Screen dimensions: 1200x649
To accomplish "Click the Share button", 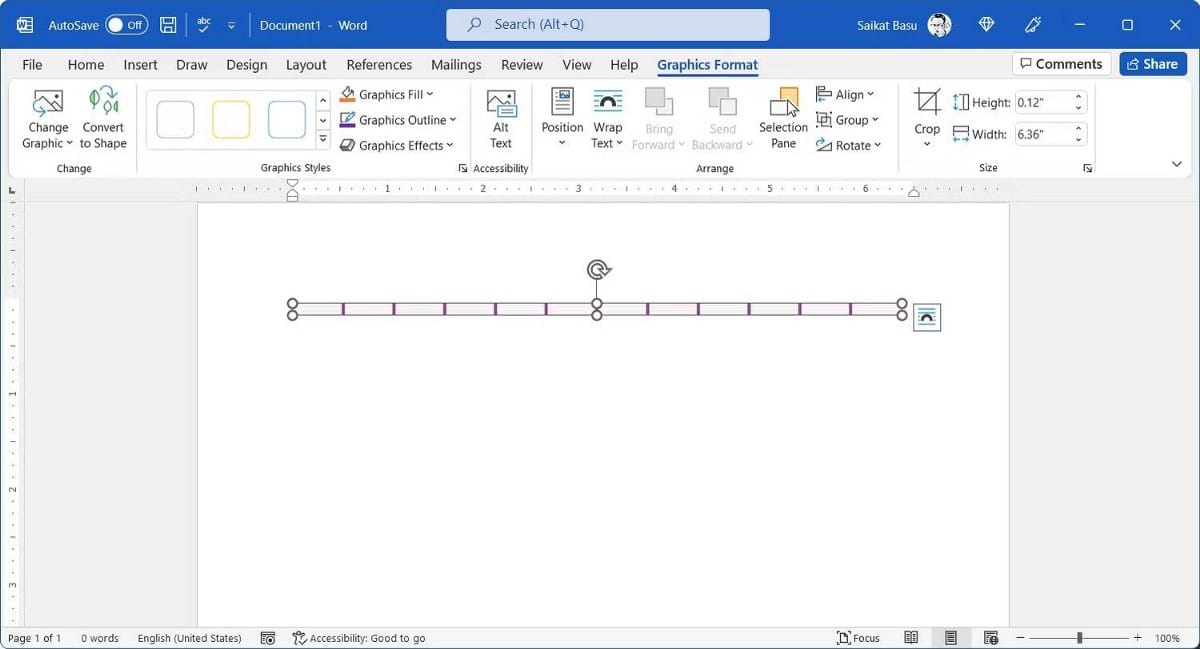I will pos(1152,63).
